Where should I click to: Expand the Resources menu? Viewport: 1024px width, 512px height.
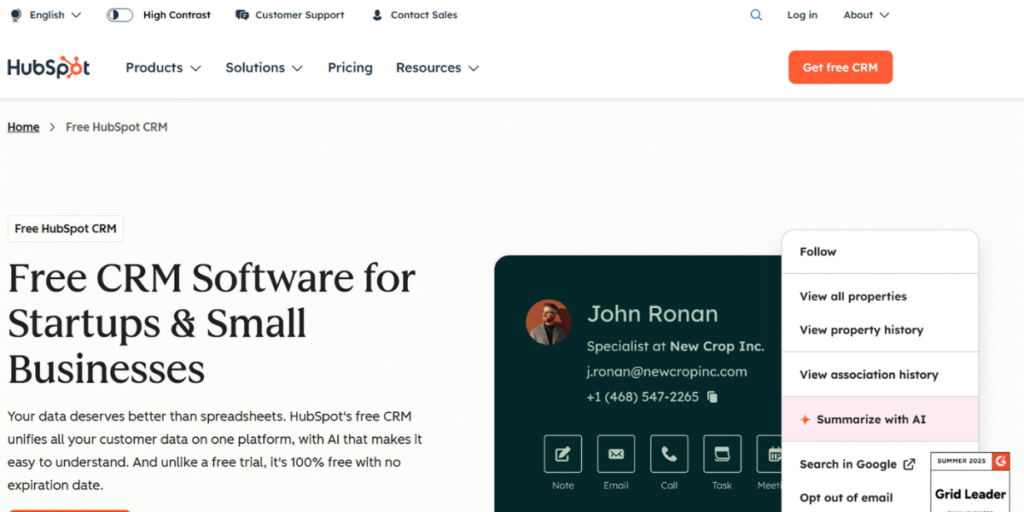438,68
